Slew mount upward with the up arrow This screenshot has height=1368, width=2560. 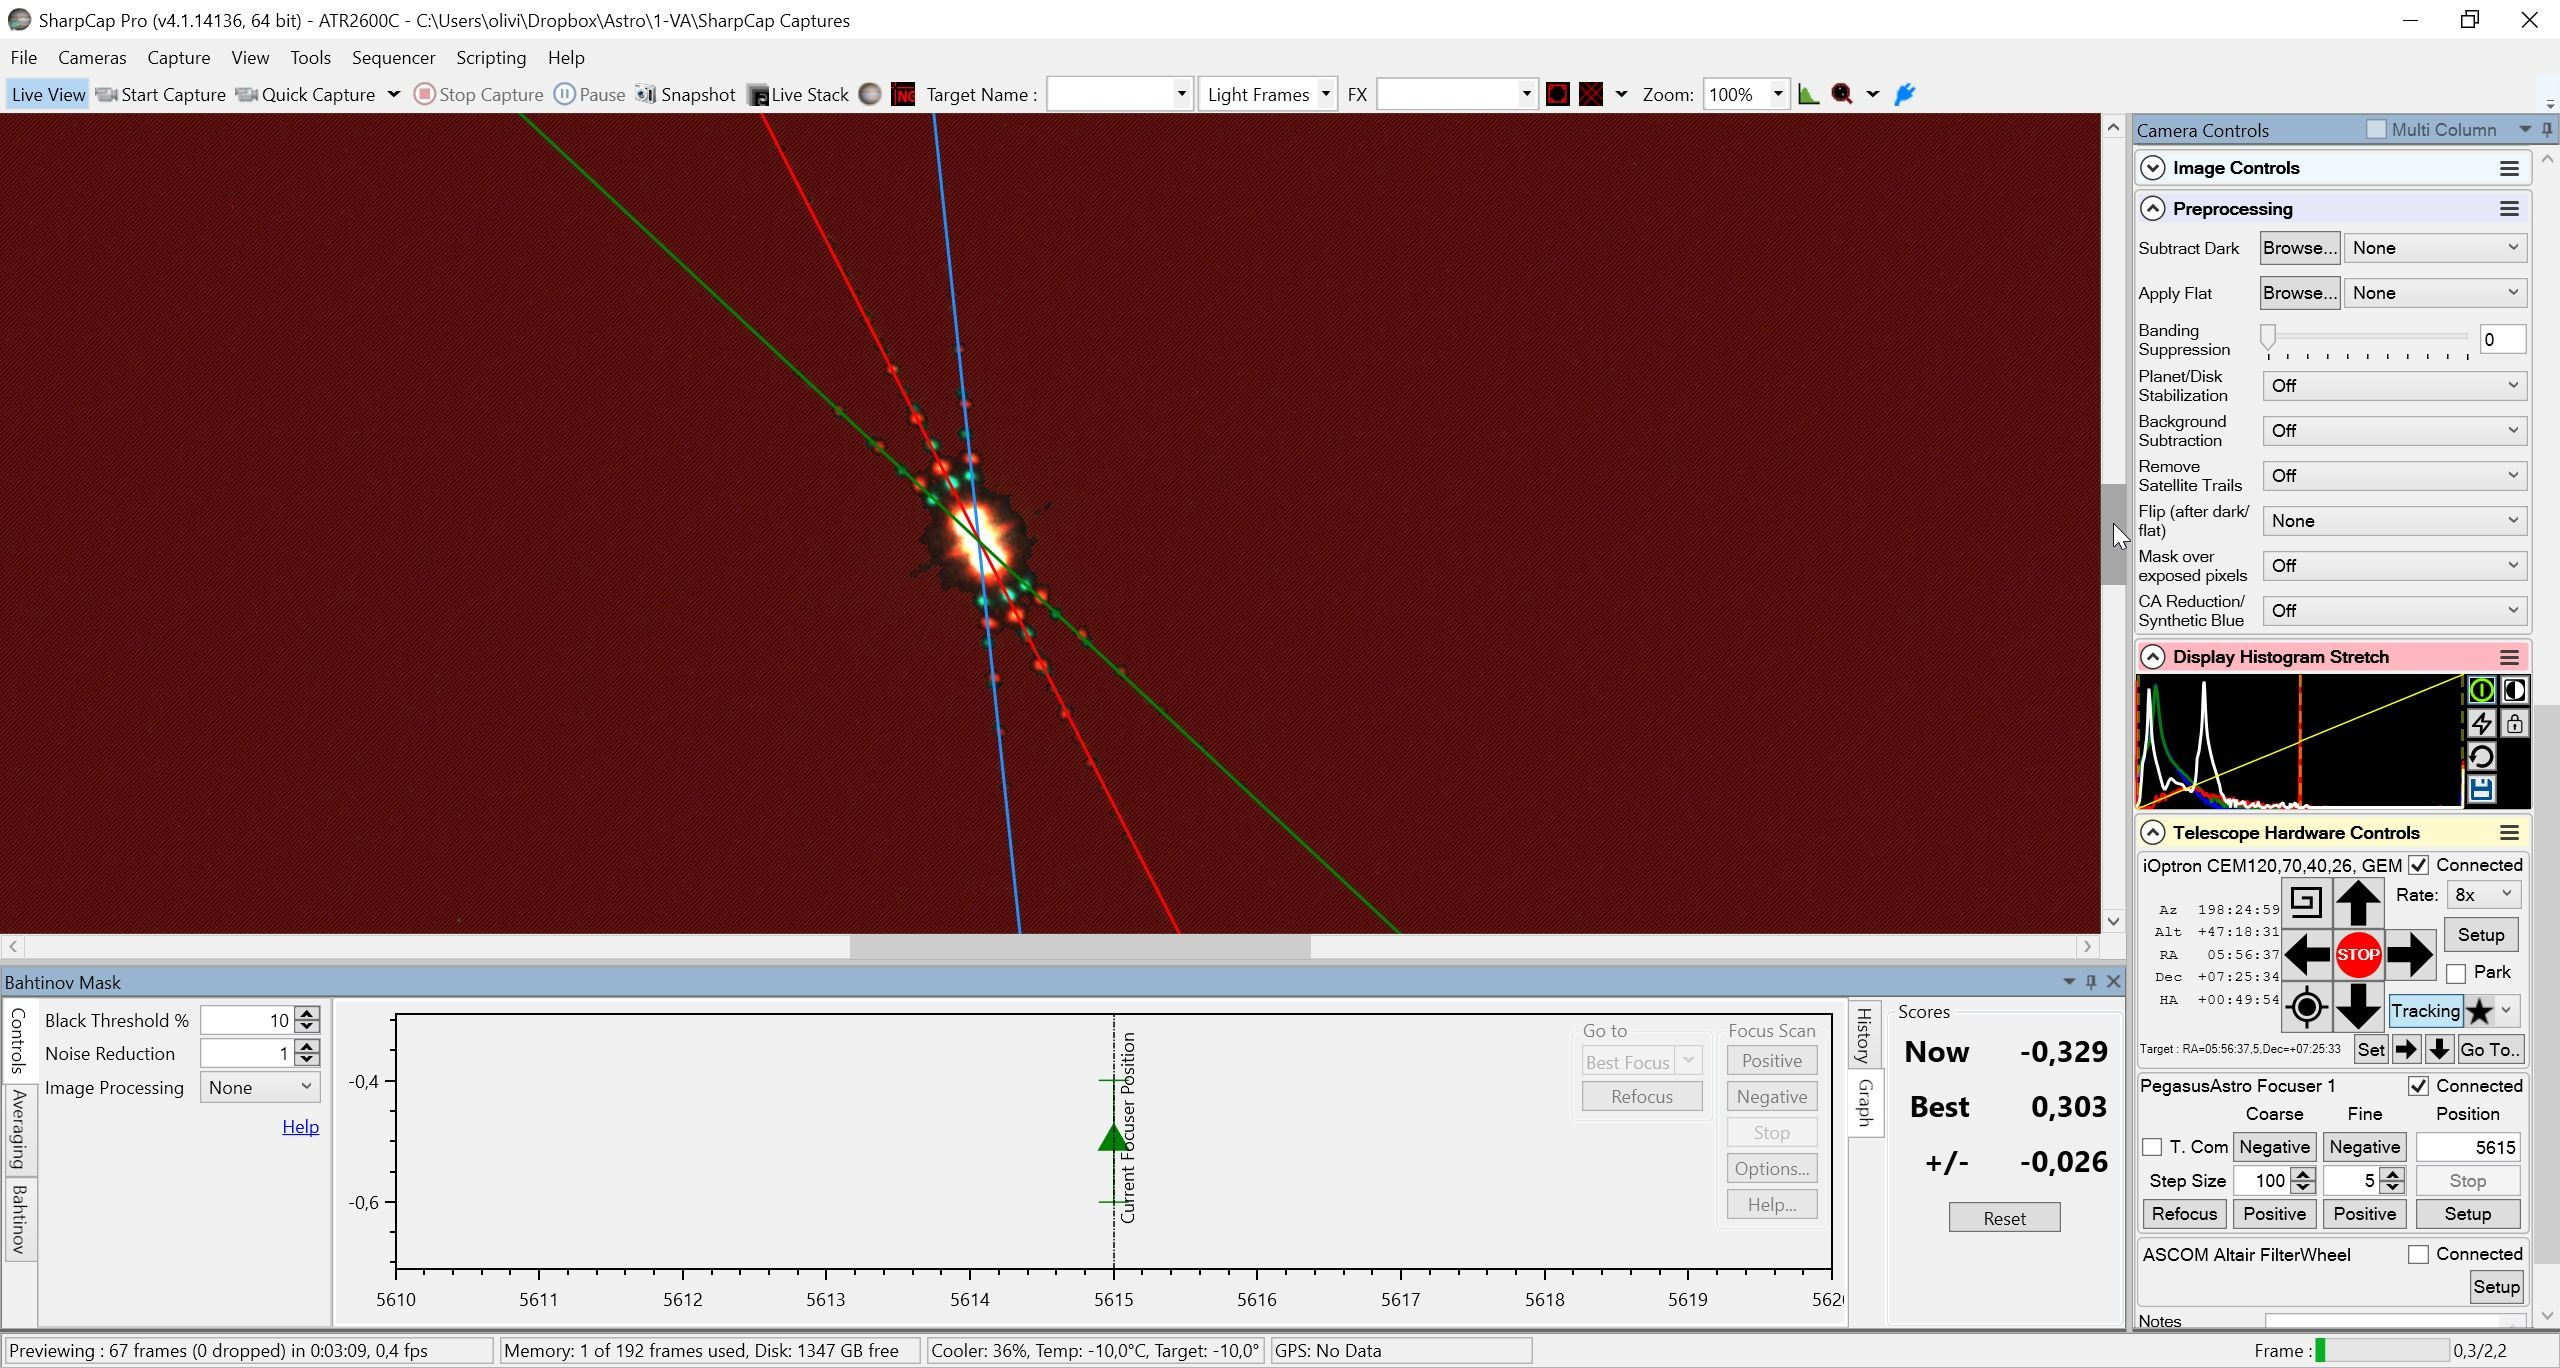2357,903
